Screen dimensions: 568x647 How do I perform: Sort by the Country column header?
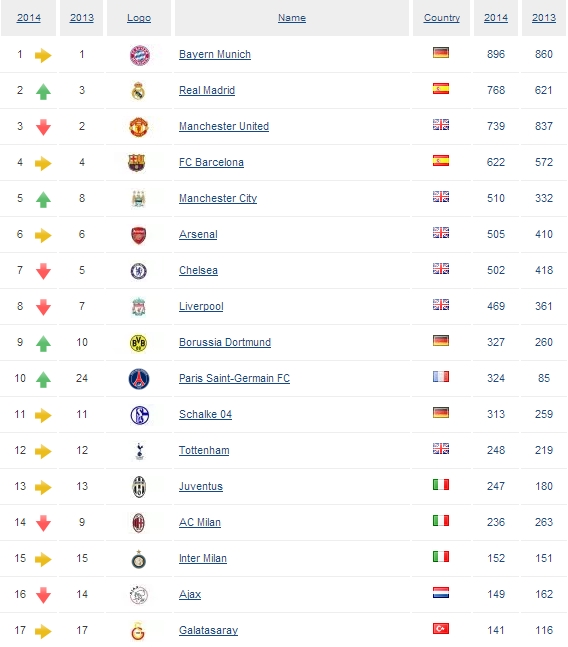click(442, 18)
